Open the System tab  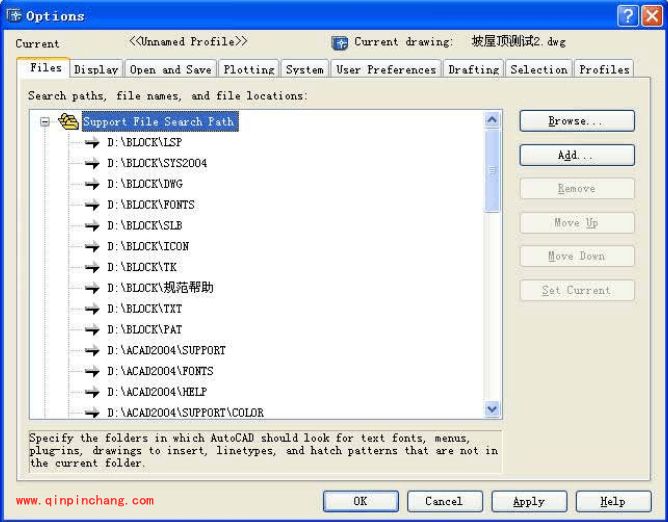pyautogui.click(x=305, y=69)
